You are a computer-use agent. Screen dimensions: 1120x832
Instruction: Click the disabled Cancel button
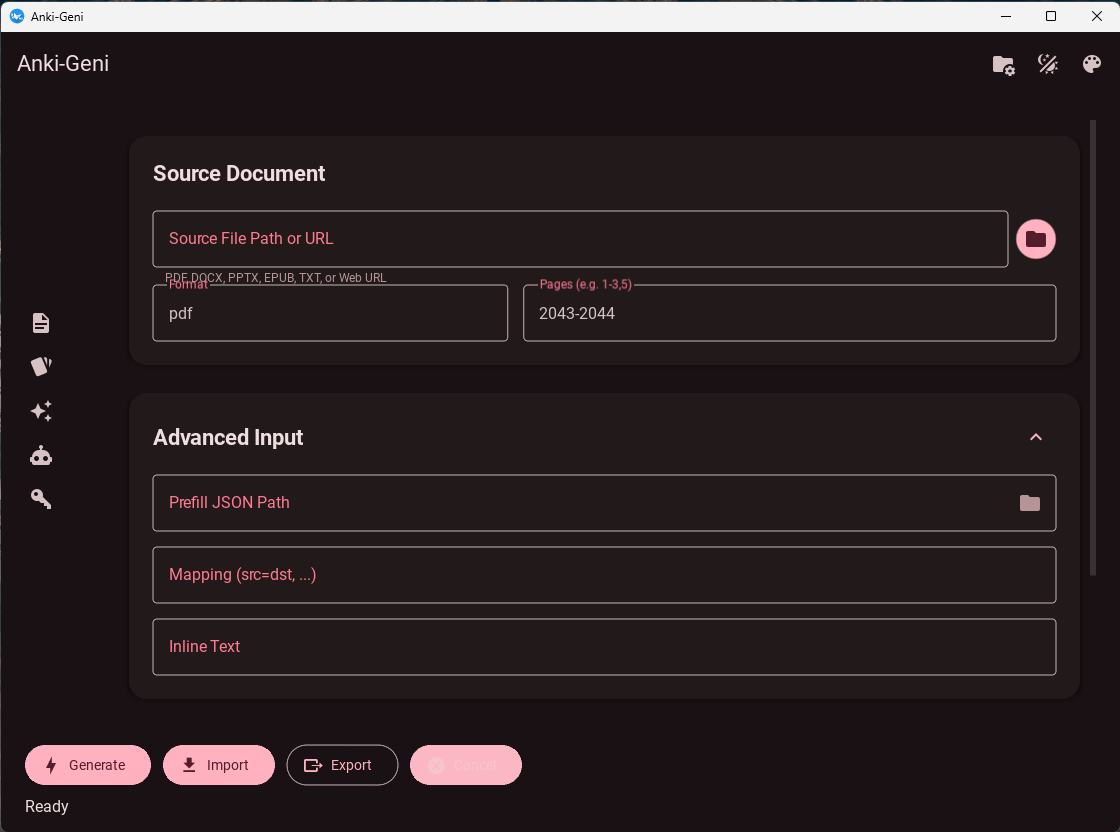point(466,765)
